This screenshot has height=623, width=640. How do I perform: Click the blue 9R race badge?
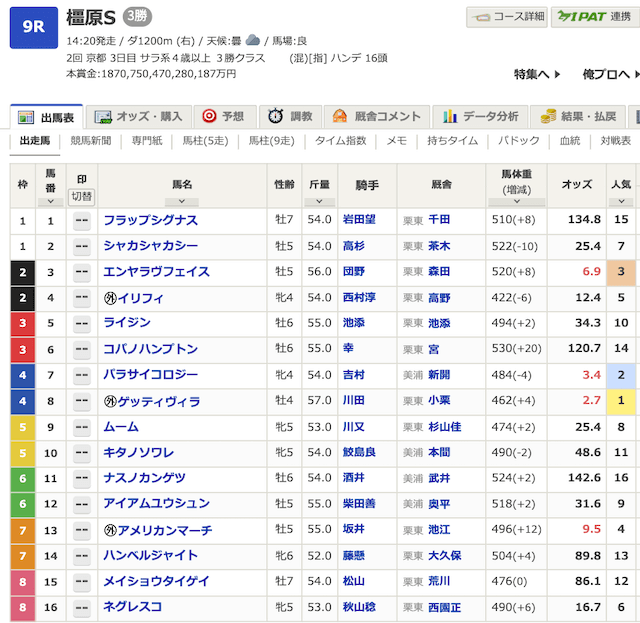tap(33, 27)
